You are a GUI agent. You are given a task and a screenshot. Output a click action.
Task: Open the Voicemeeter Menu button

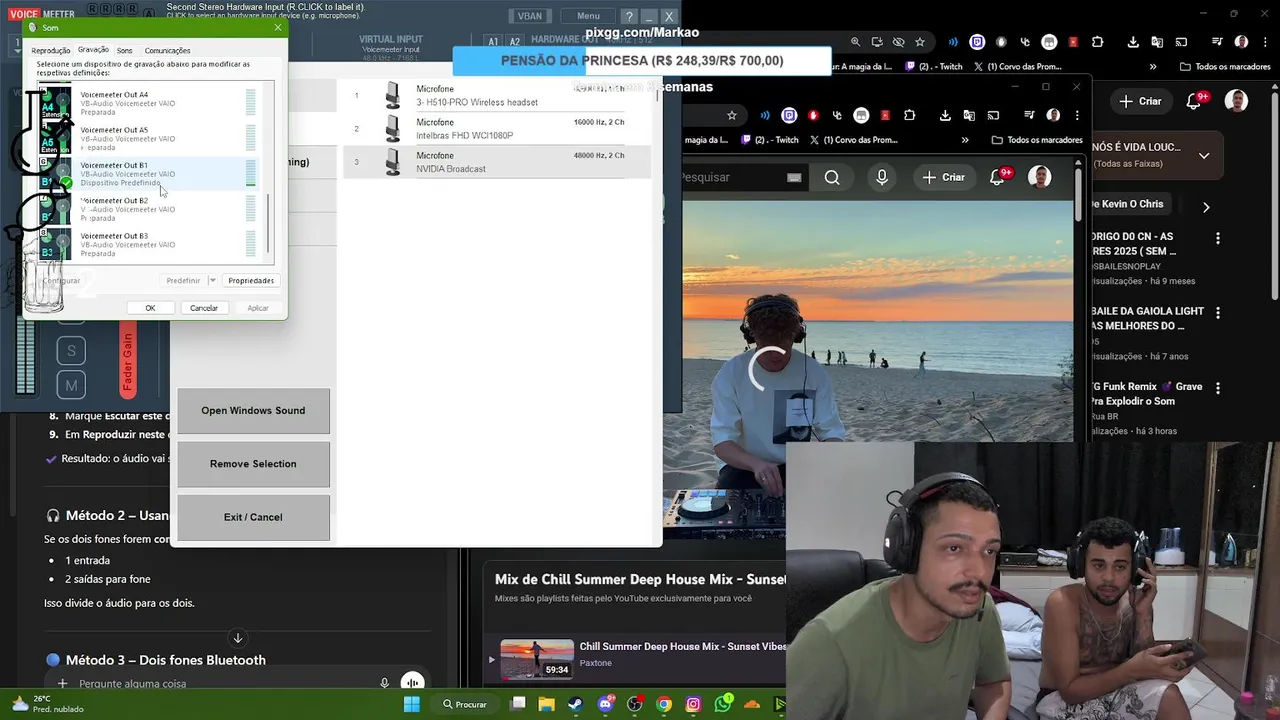[x=588, y=16]
